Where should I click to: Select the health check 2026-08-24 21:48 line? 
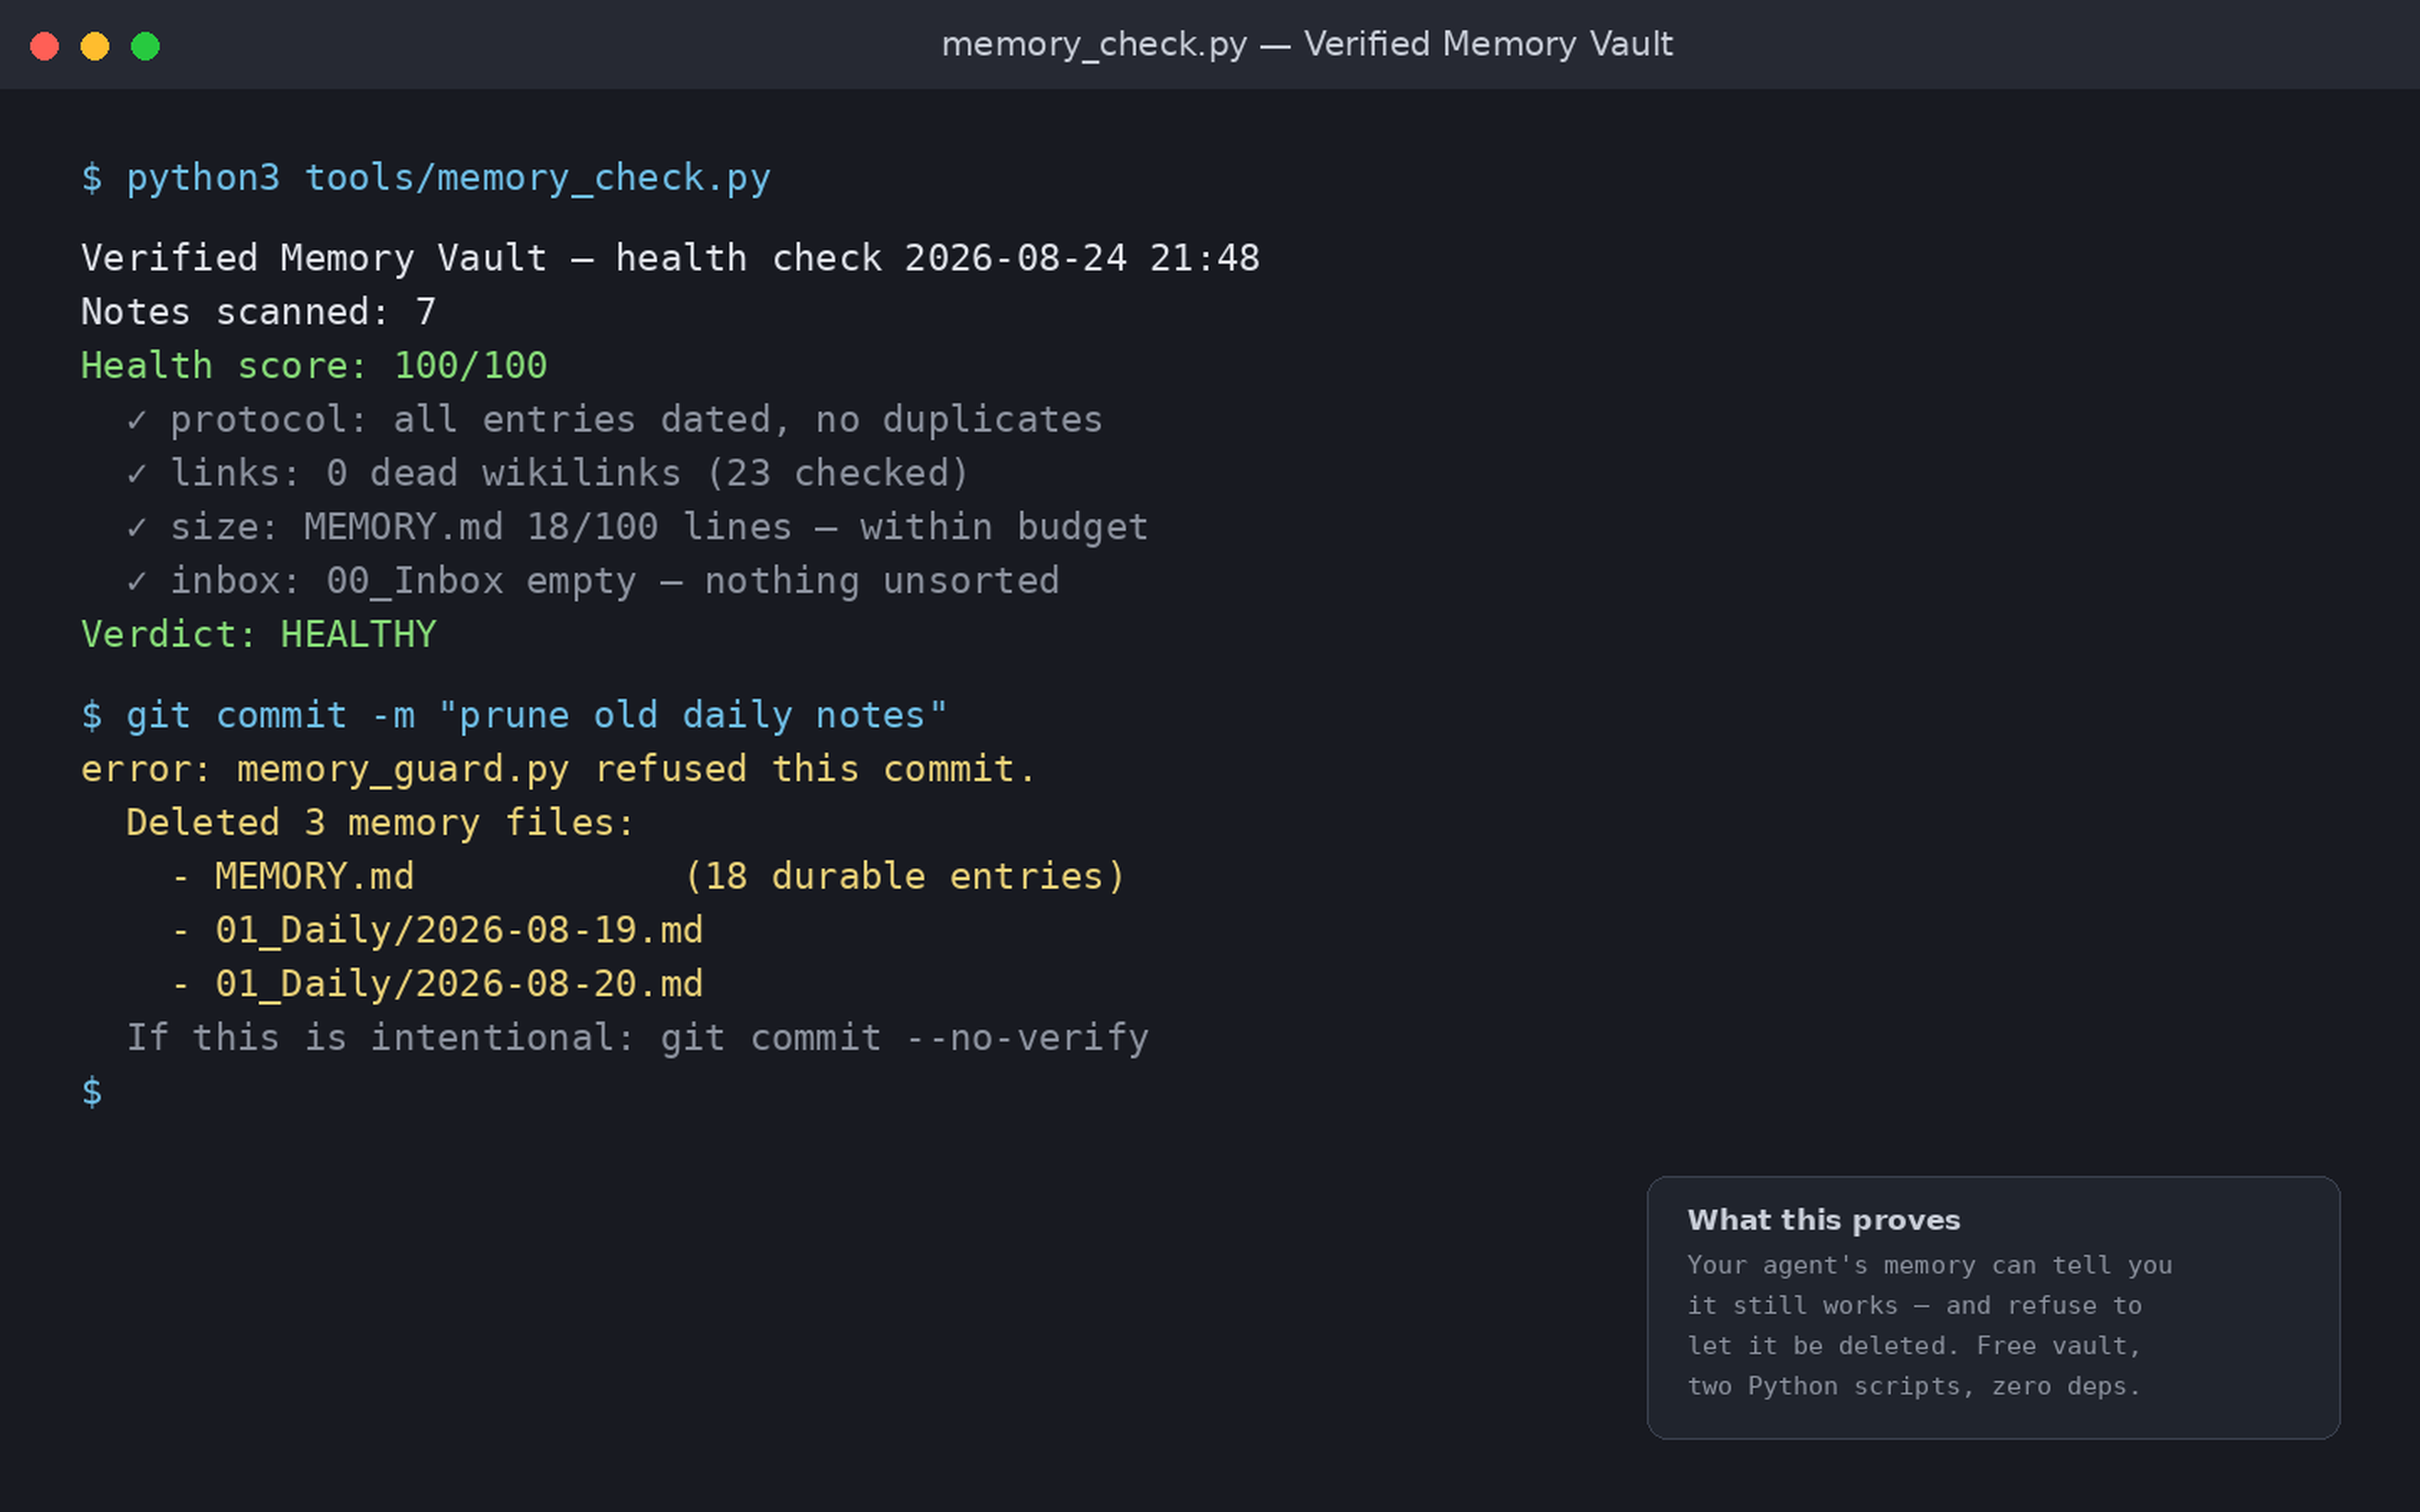pyautogui.click(x=670, y=258)
